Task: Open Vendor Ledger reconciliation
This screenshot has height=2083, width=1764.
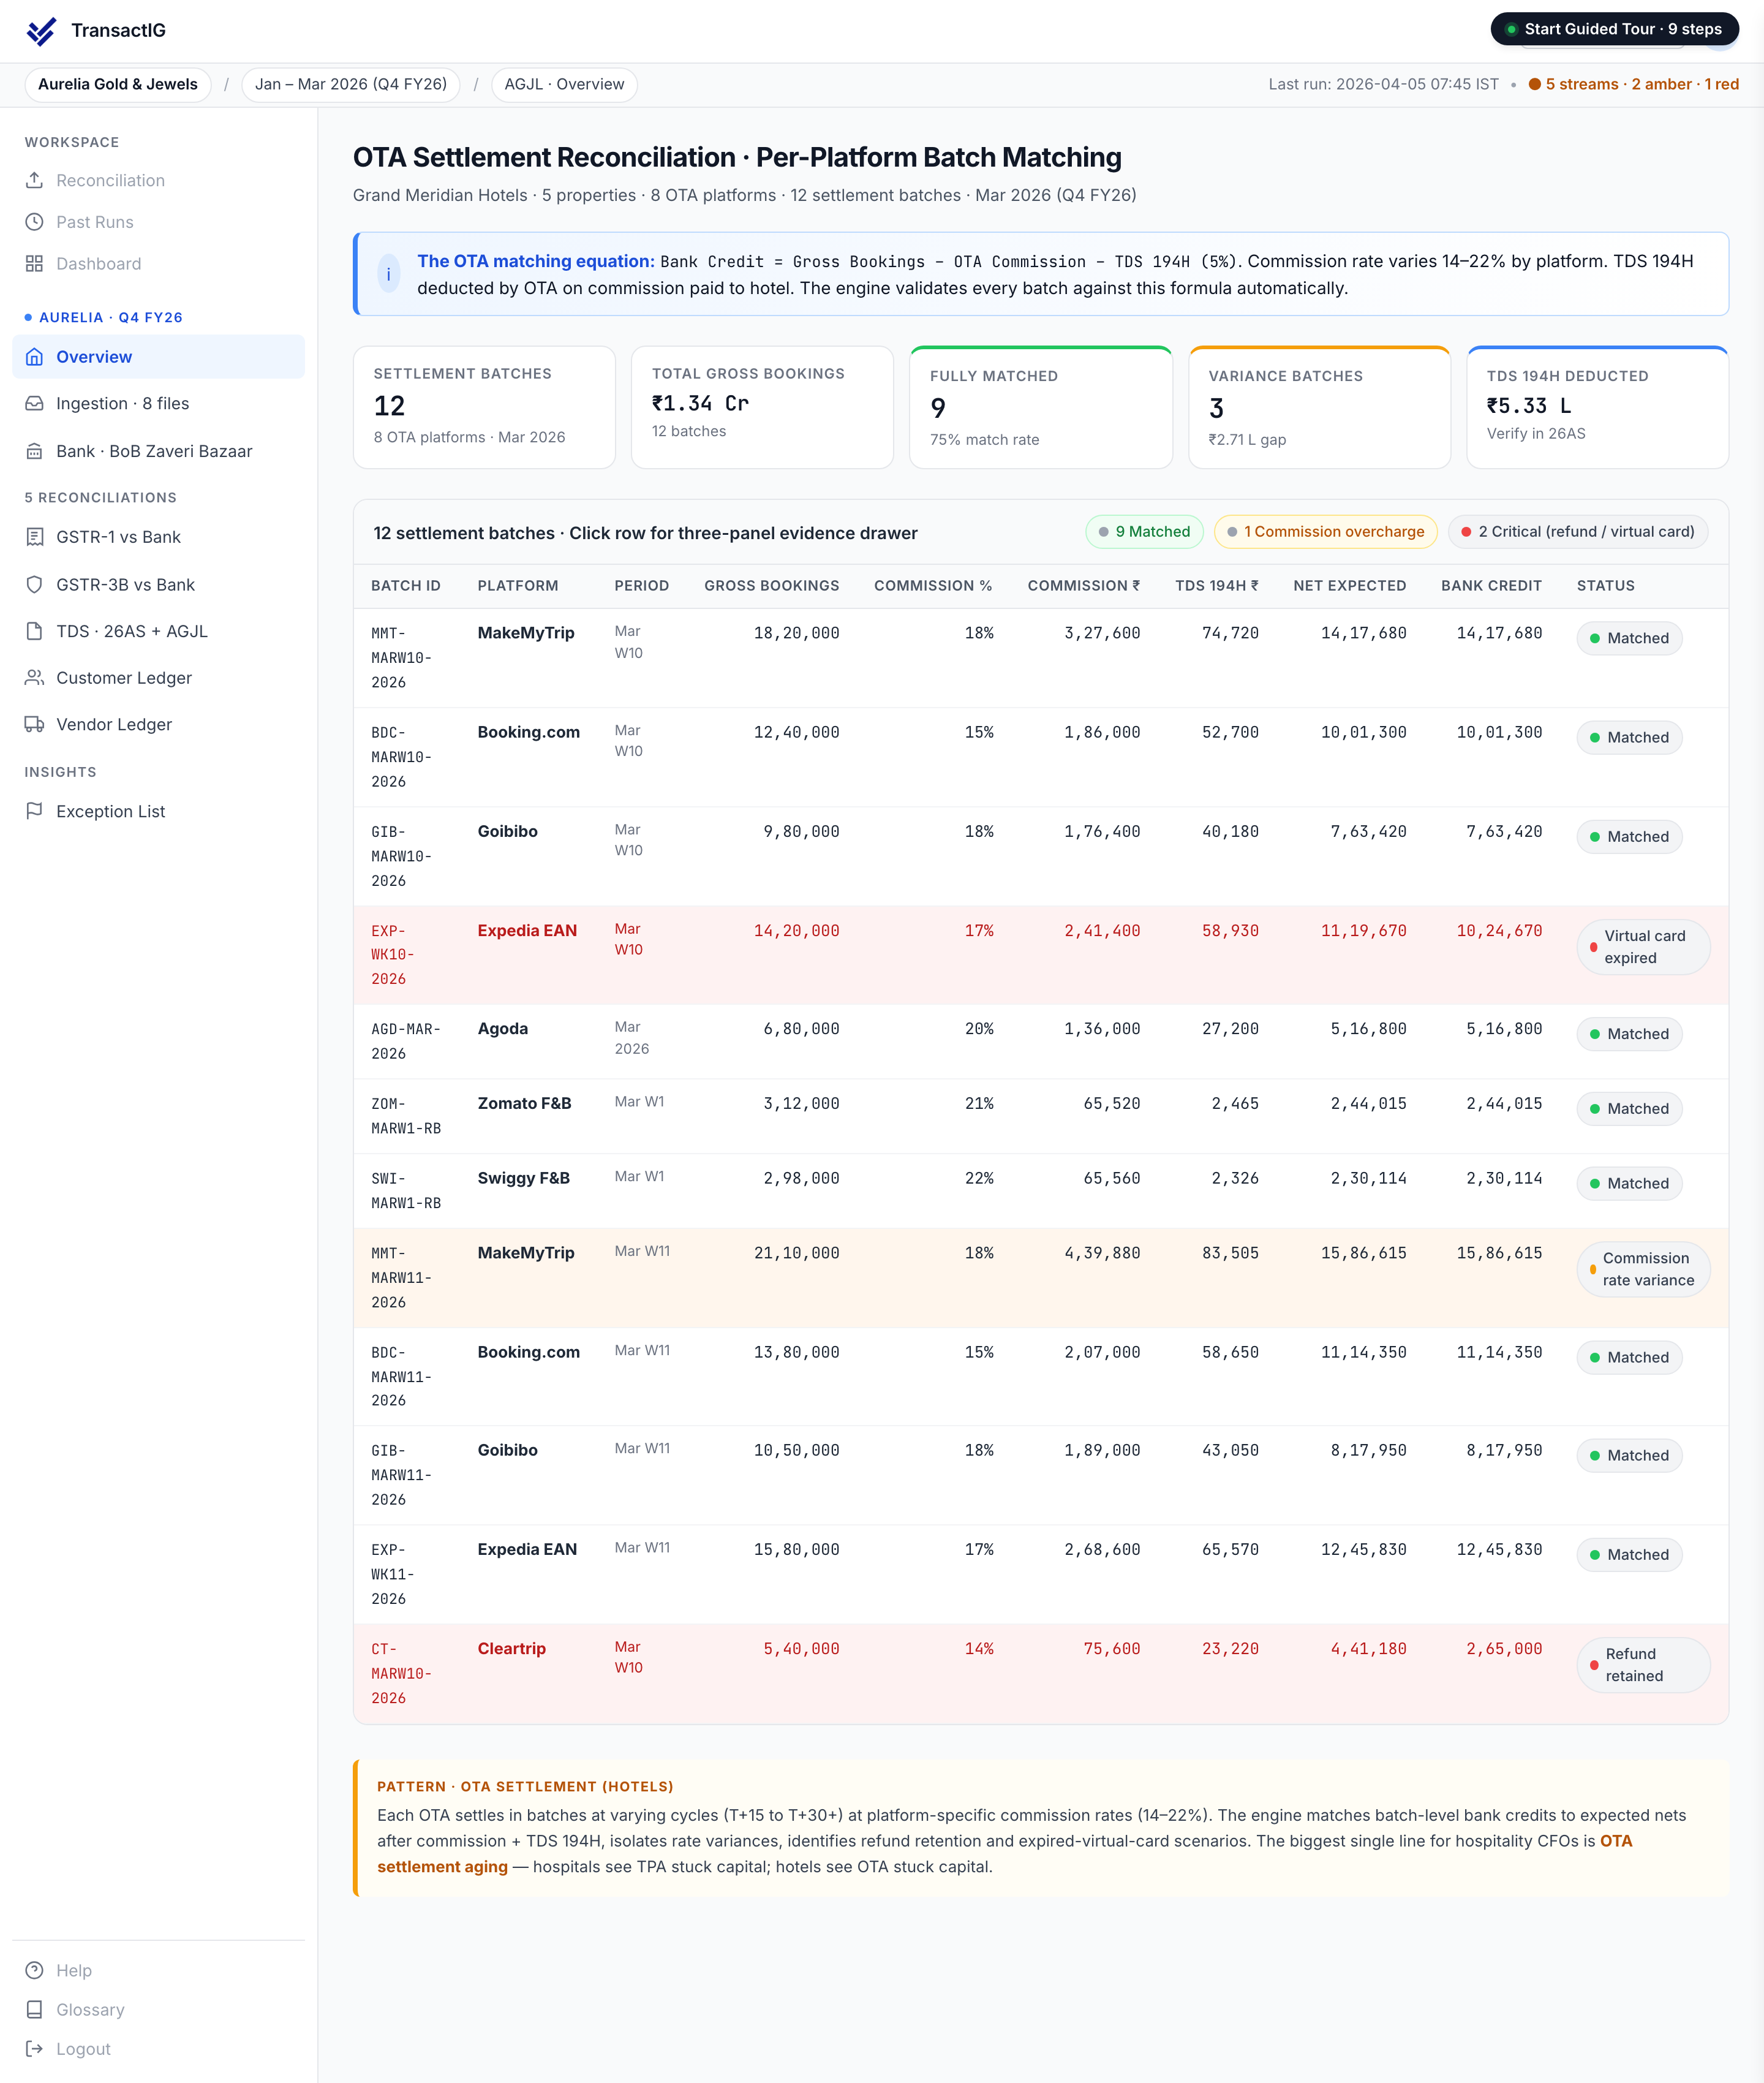Action: 158,724
